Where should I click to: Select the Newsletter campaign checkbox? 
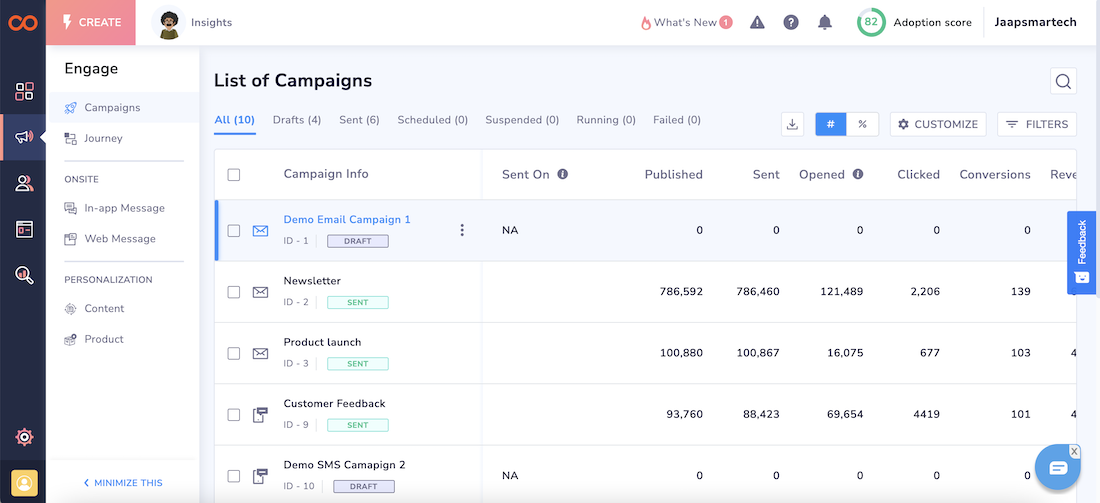[234, 292]
